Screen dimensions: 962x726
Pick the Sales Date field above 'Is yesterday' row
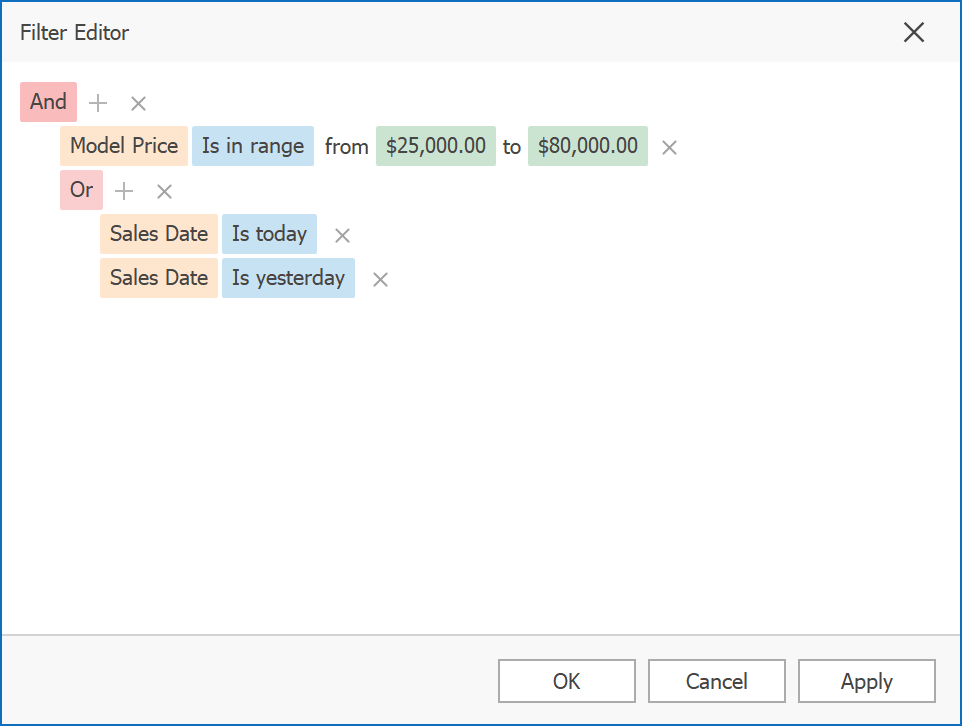tap(159, 234)
